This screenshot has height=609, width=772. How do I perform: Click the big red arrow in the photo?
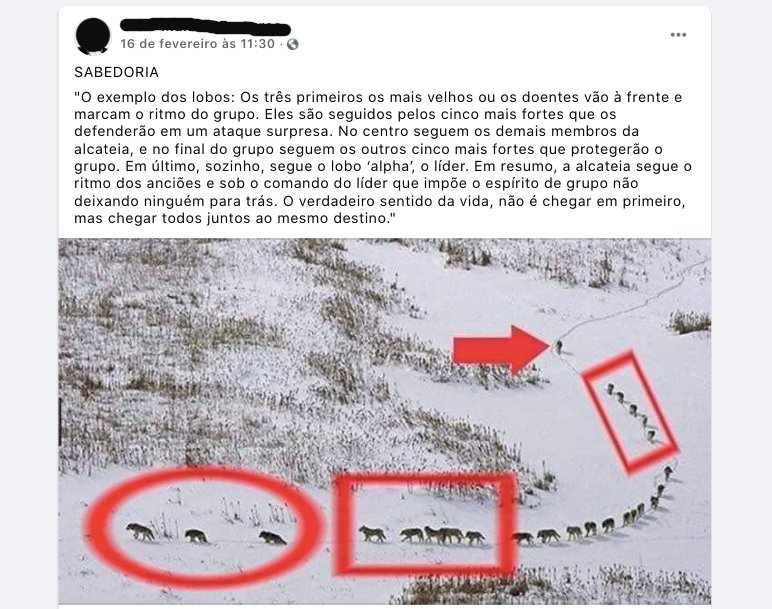[x=501, y=349]
